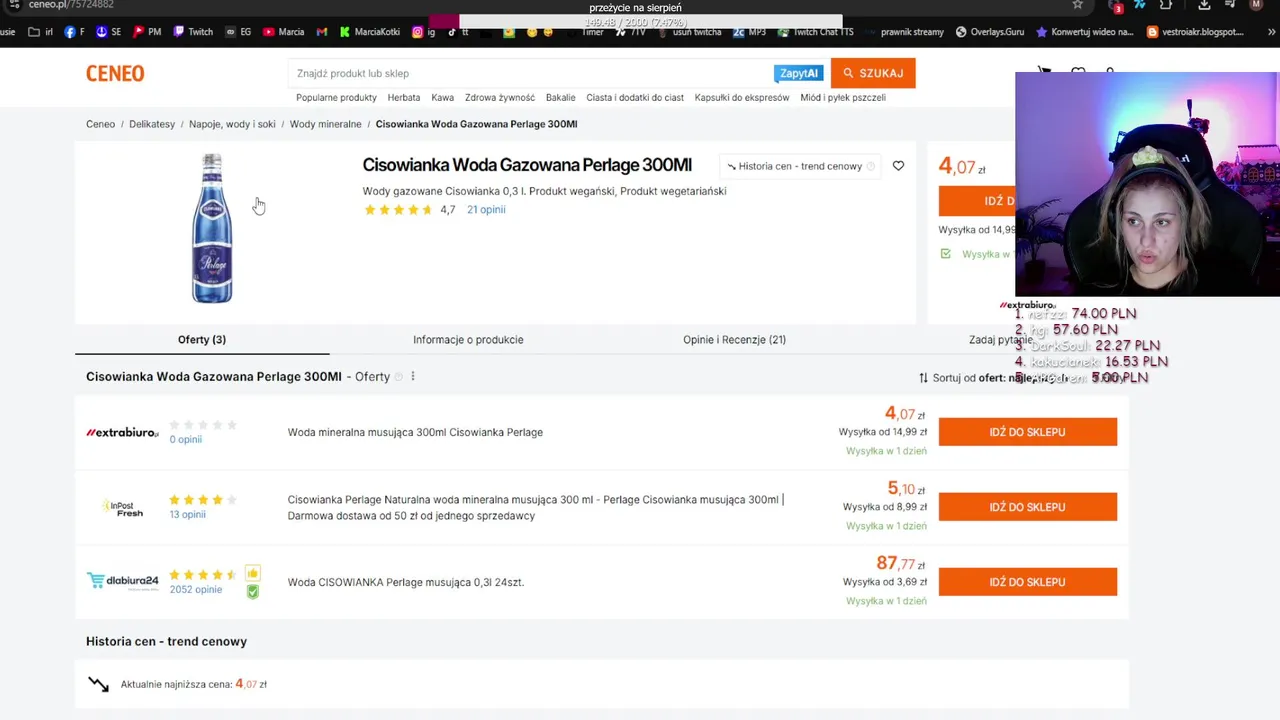Switch to the Oferty (3) tab

(x=202, y=340)
